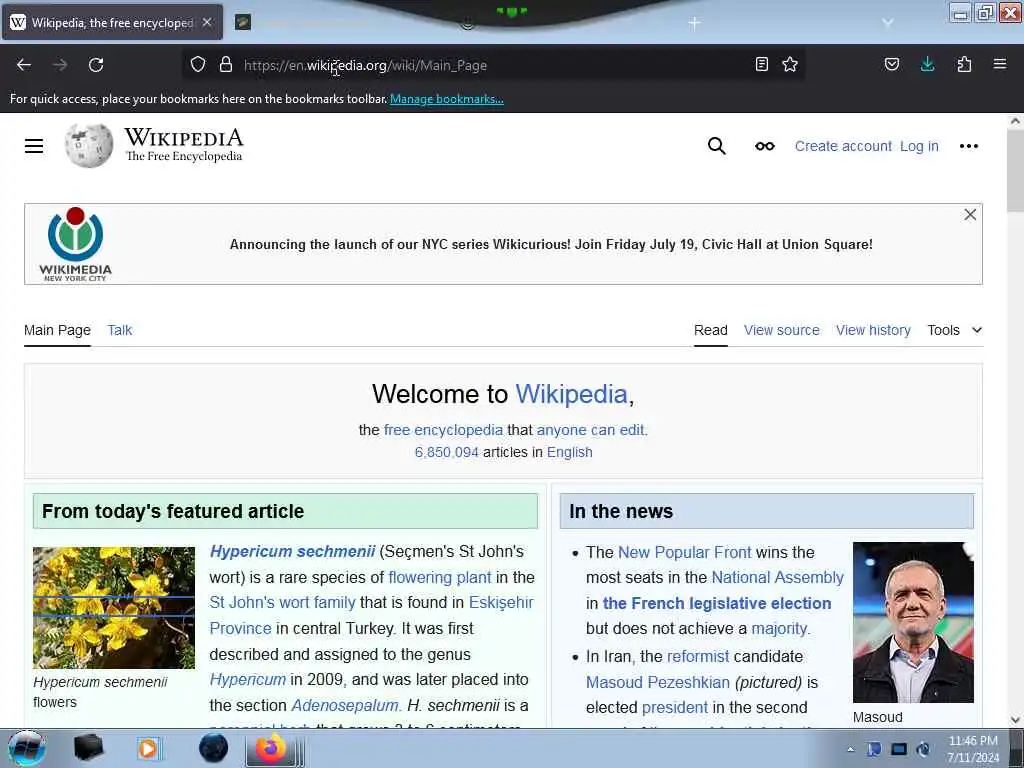1024x768 pixels.
Task: Open St John's wort family link
Action: (282, 602)
